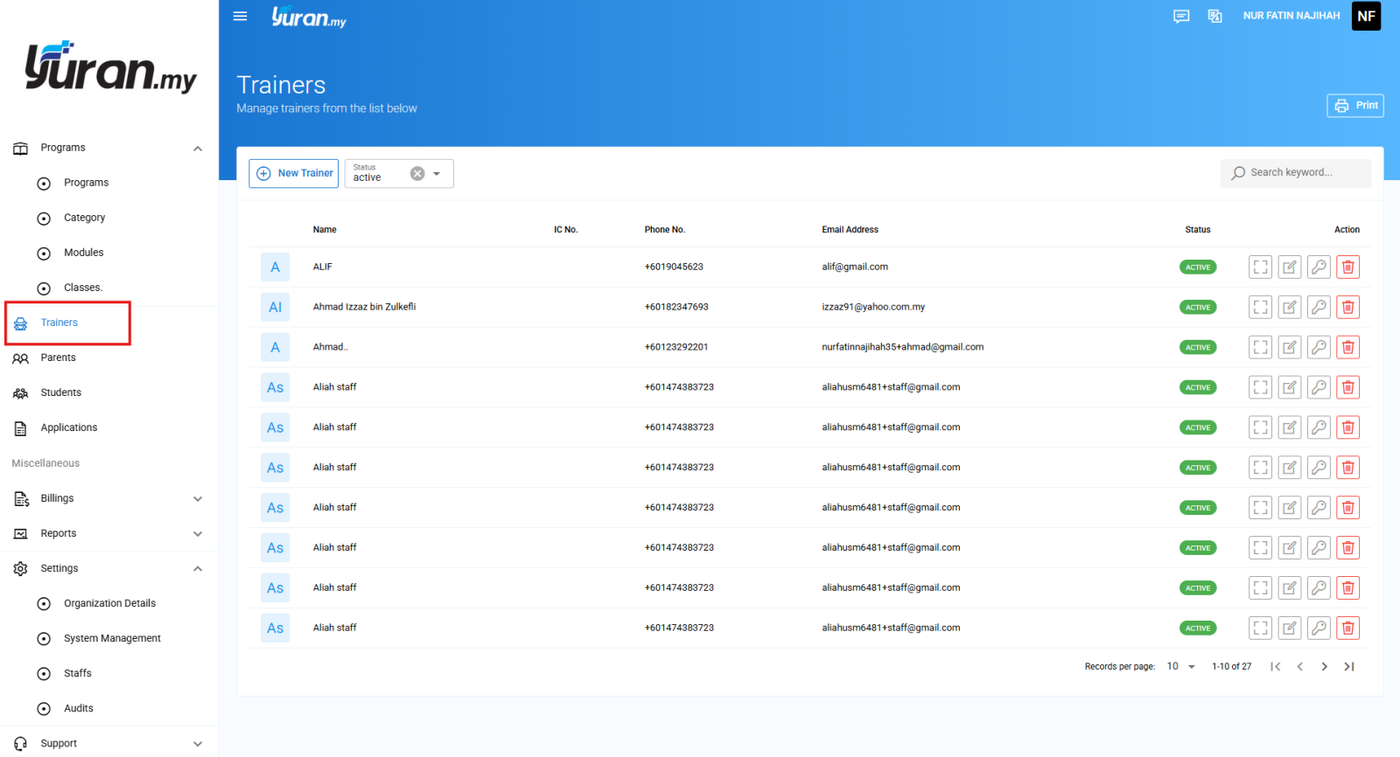Click the Print button
The image size is (1400, 757).
pos(1355,105)
